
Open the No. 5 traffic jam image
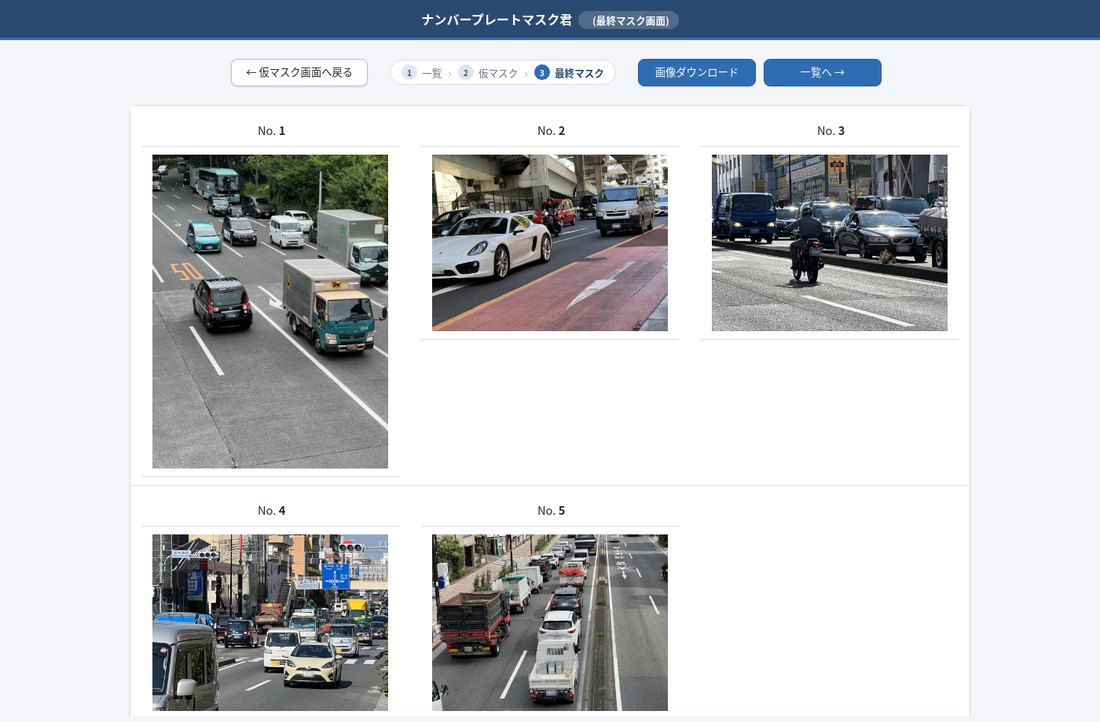click(x=550, y=622)
